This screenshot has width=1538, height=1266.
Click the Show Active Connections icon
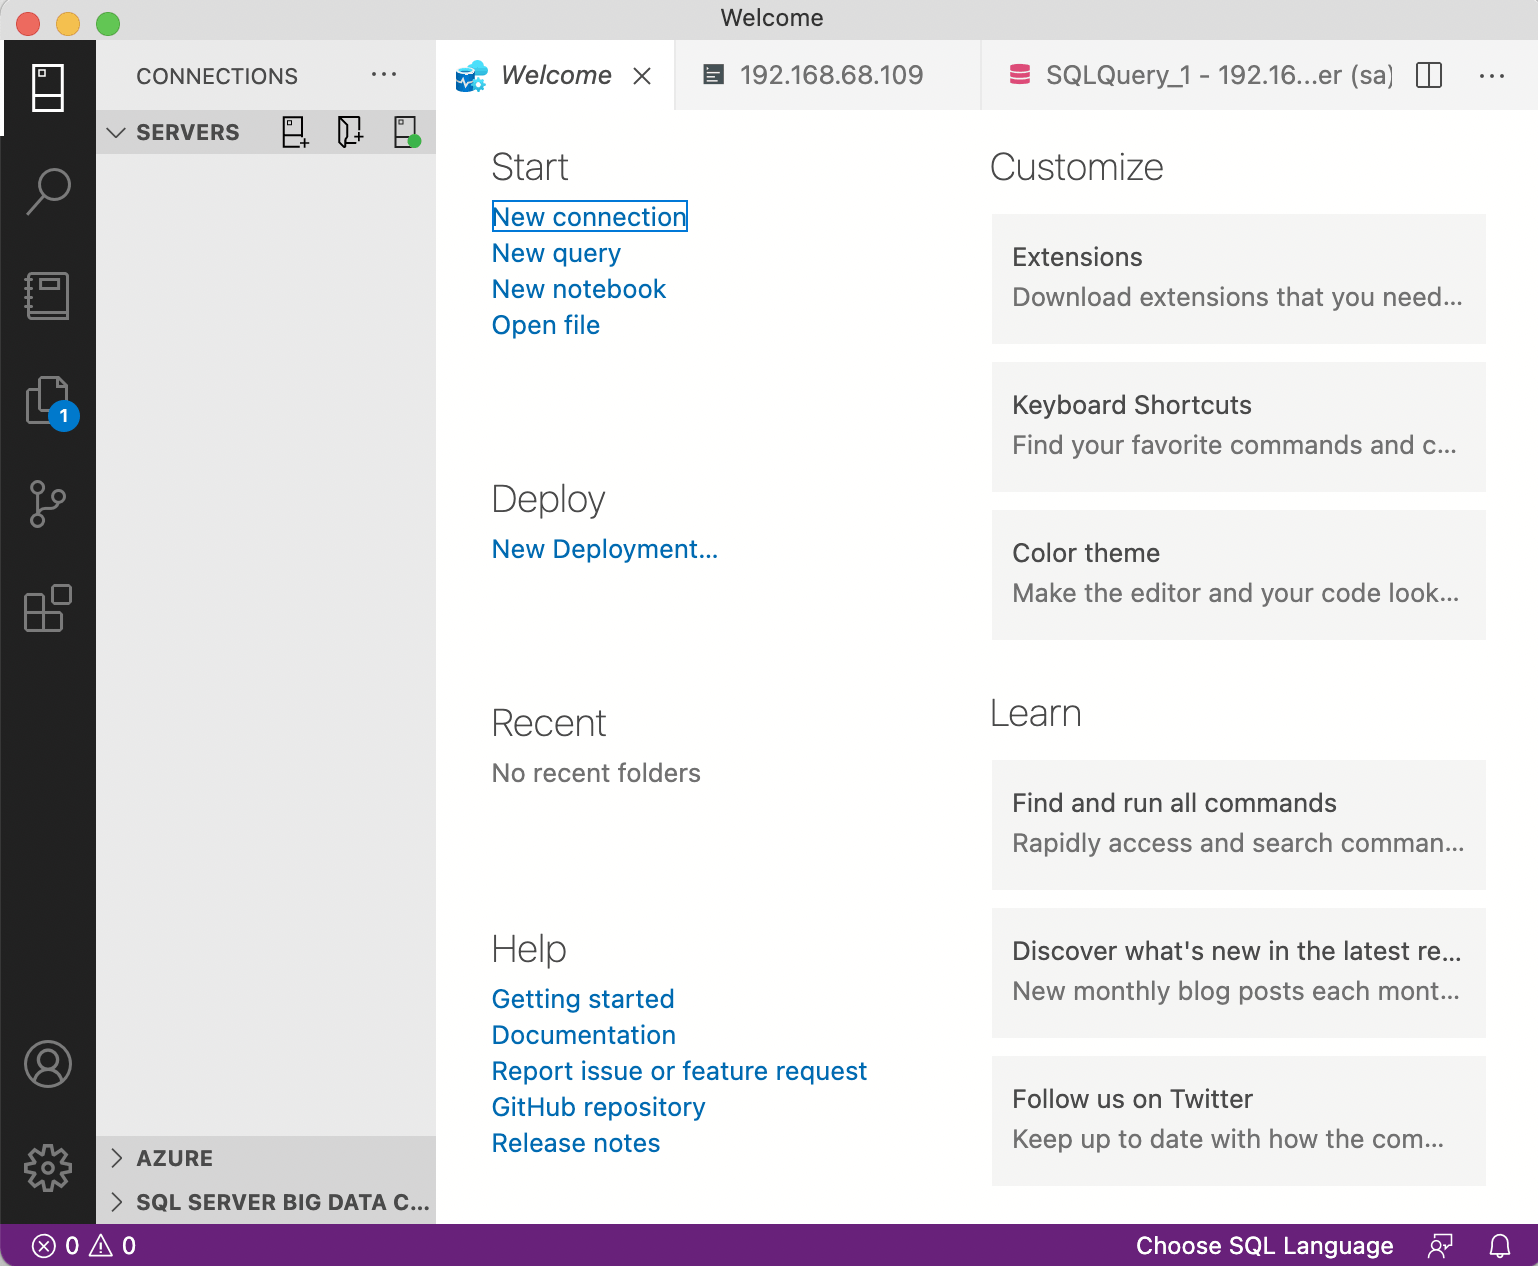[x=406, y=132]
